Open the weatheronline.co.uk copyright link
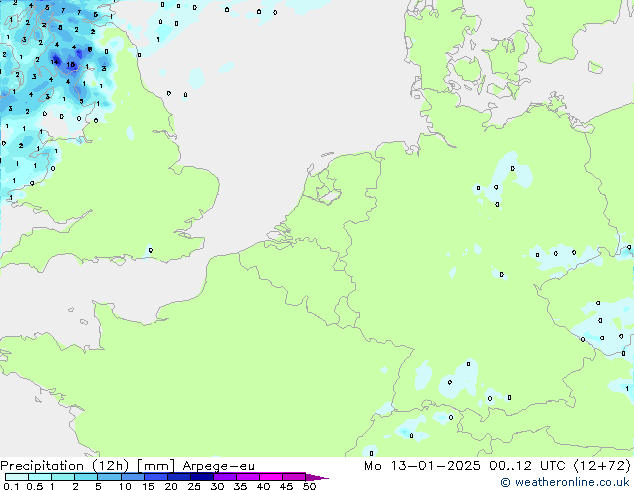This screenshot has width=634, height=490. point(565,482)
